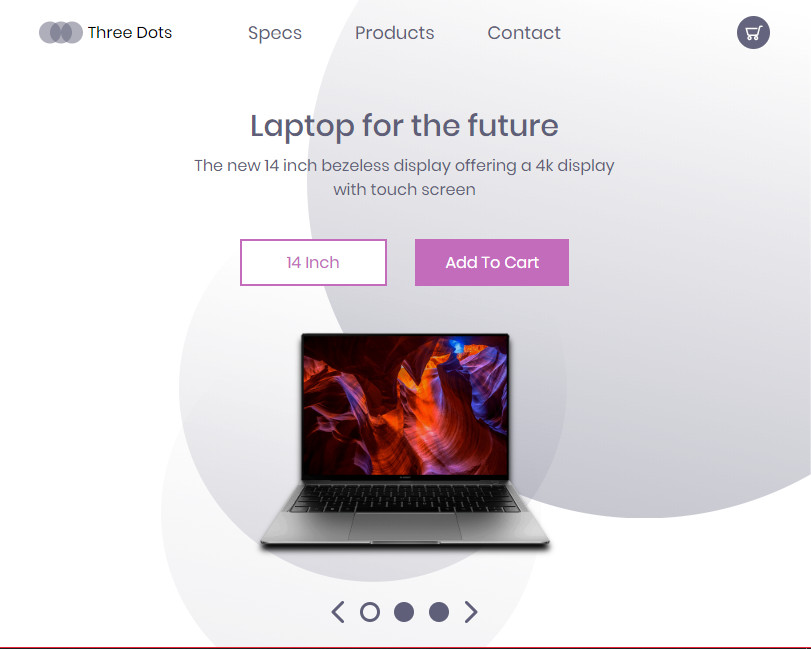This screenshot has width=811, height=649.
Task: Open the shopping cart icon
Action: coord(753,33)
